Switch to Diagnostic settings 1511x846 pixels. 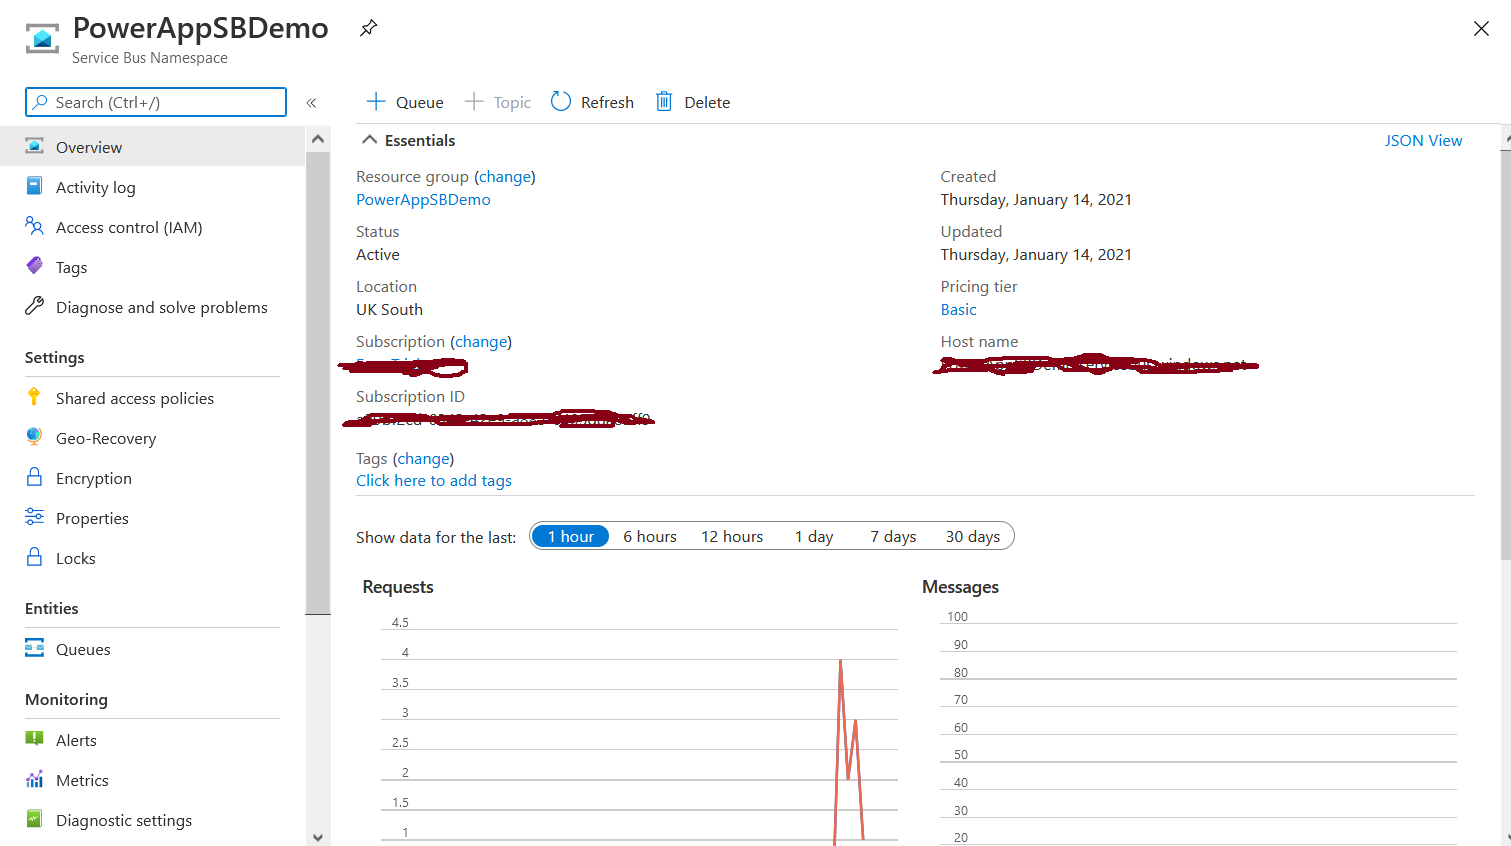124,820
